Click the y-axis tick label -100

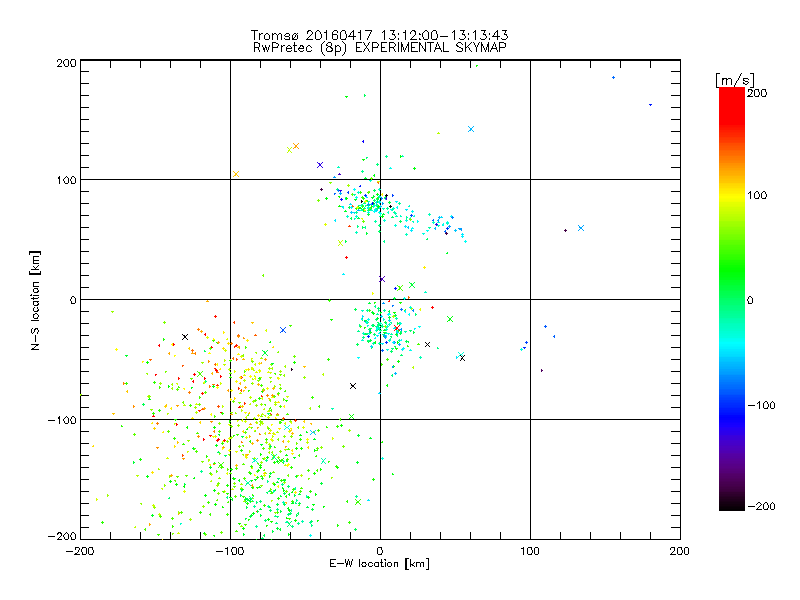pos(63,420)
